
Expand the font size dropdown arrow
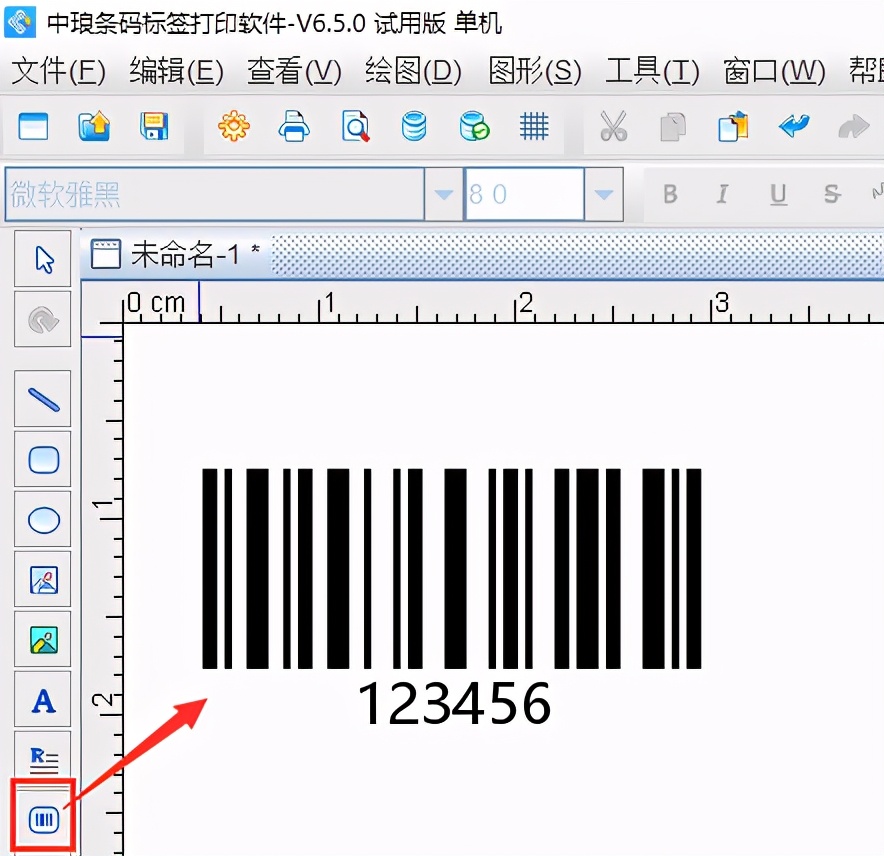click(604, 194)
